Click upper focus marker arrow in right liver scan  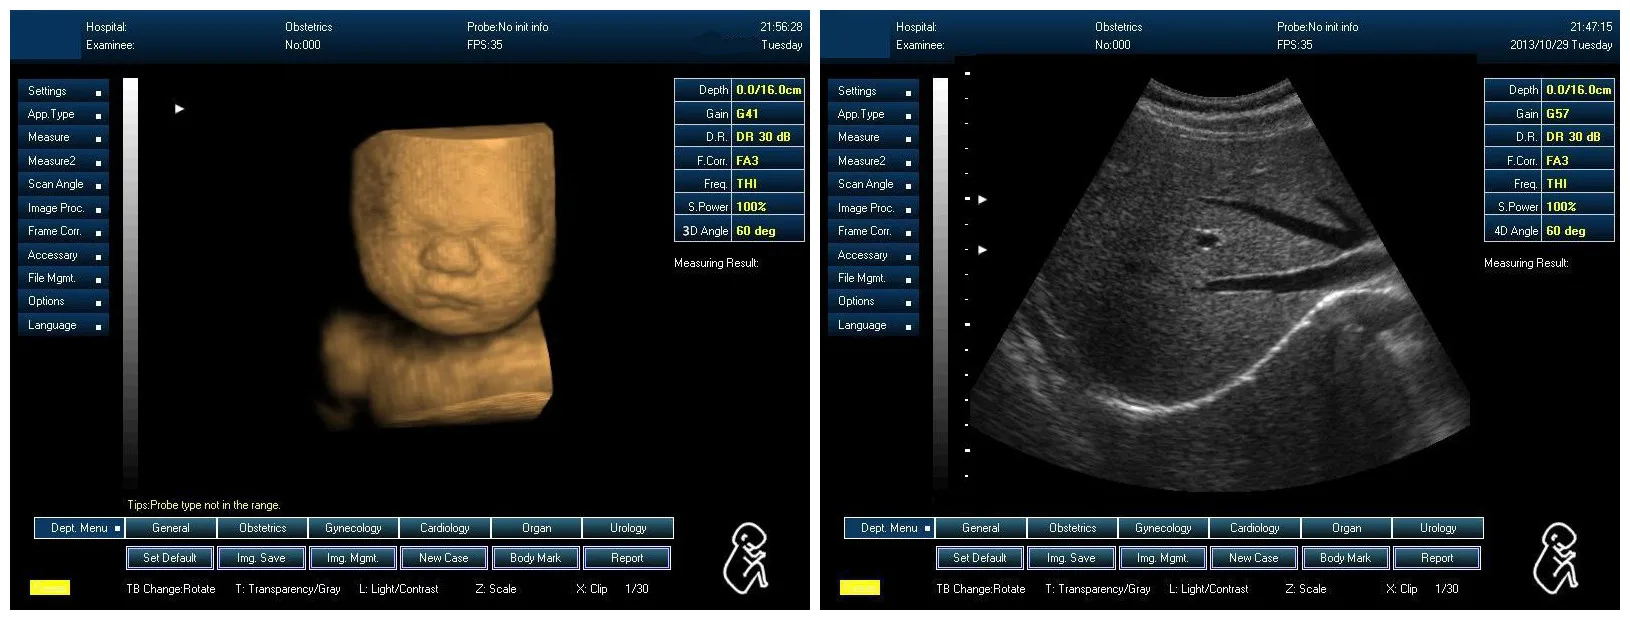click(x=982, y=200)
